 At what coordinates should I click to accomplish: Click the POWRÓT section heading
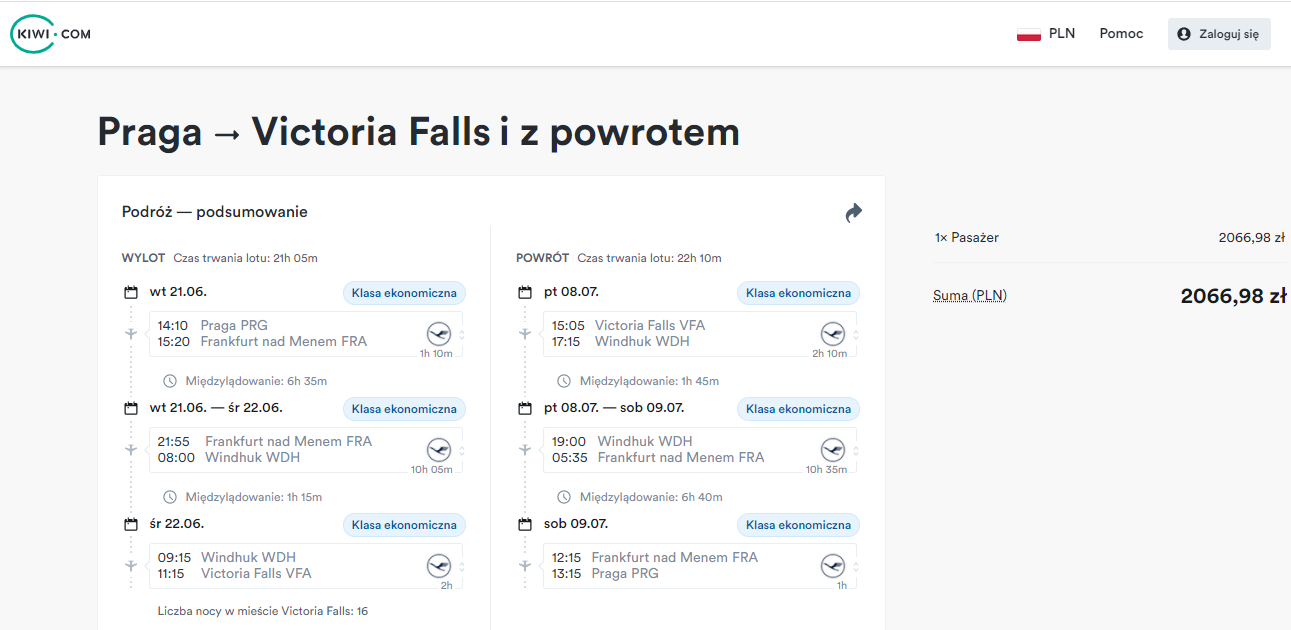[x=540, y=258]
